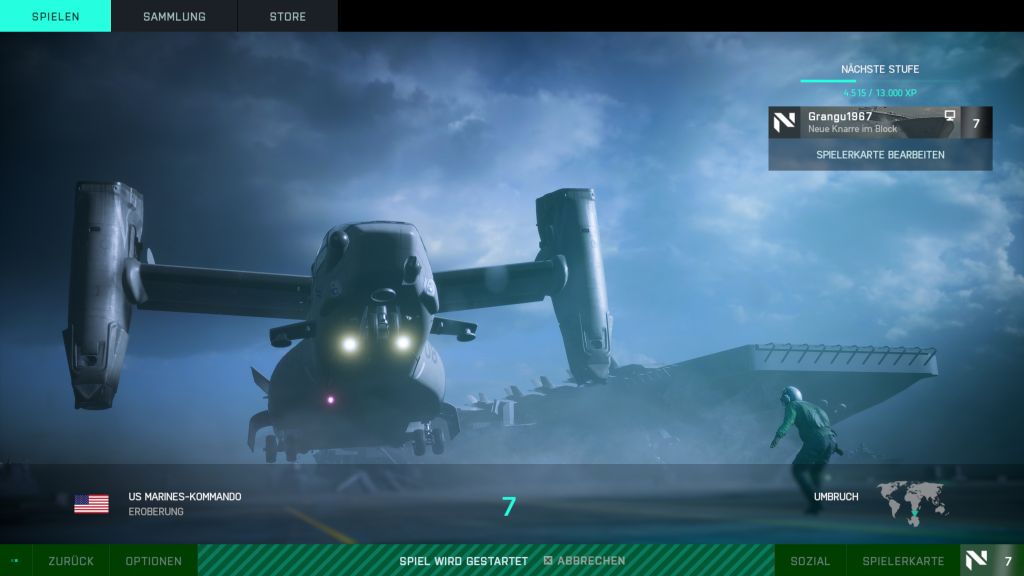Click the UMBRUCH map name

(835, 497)
